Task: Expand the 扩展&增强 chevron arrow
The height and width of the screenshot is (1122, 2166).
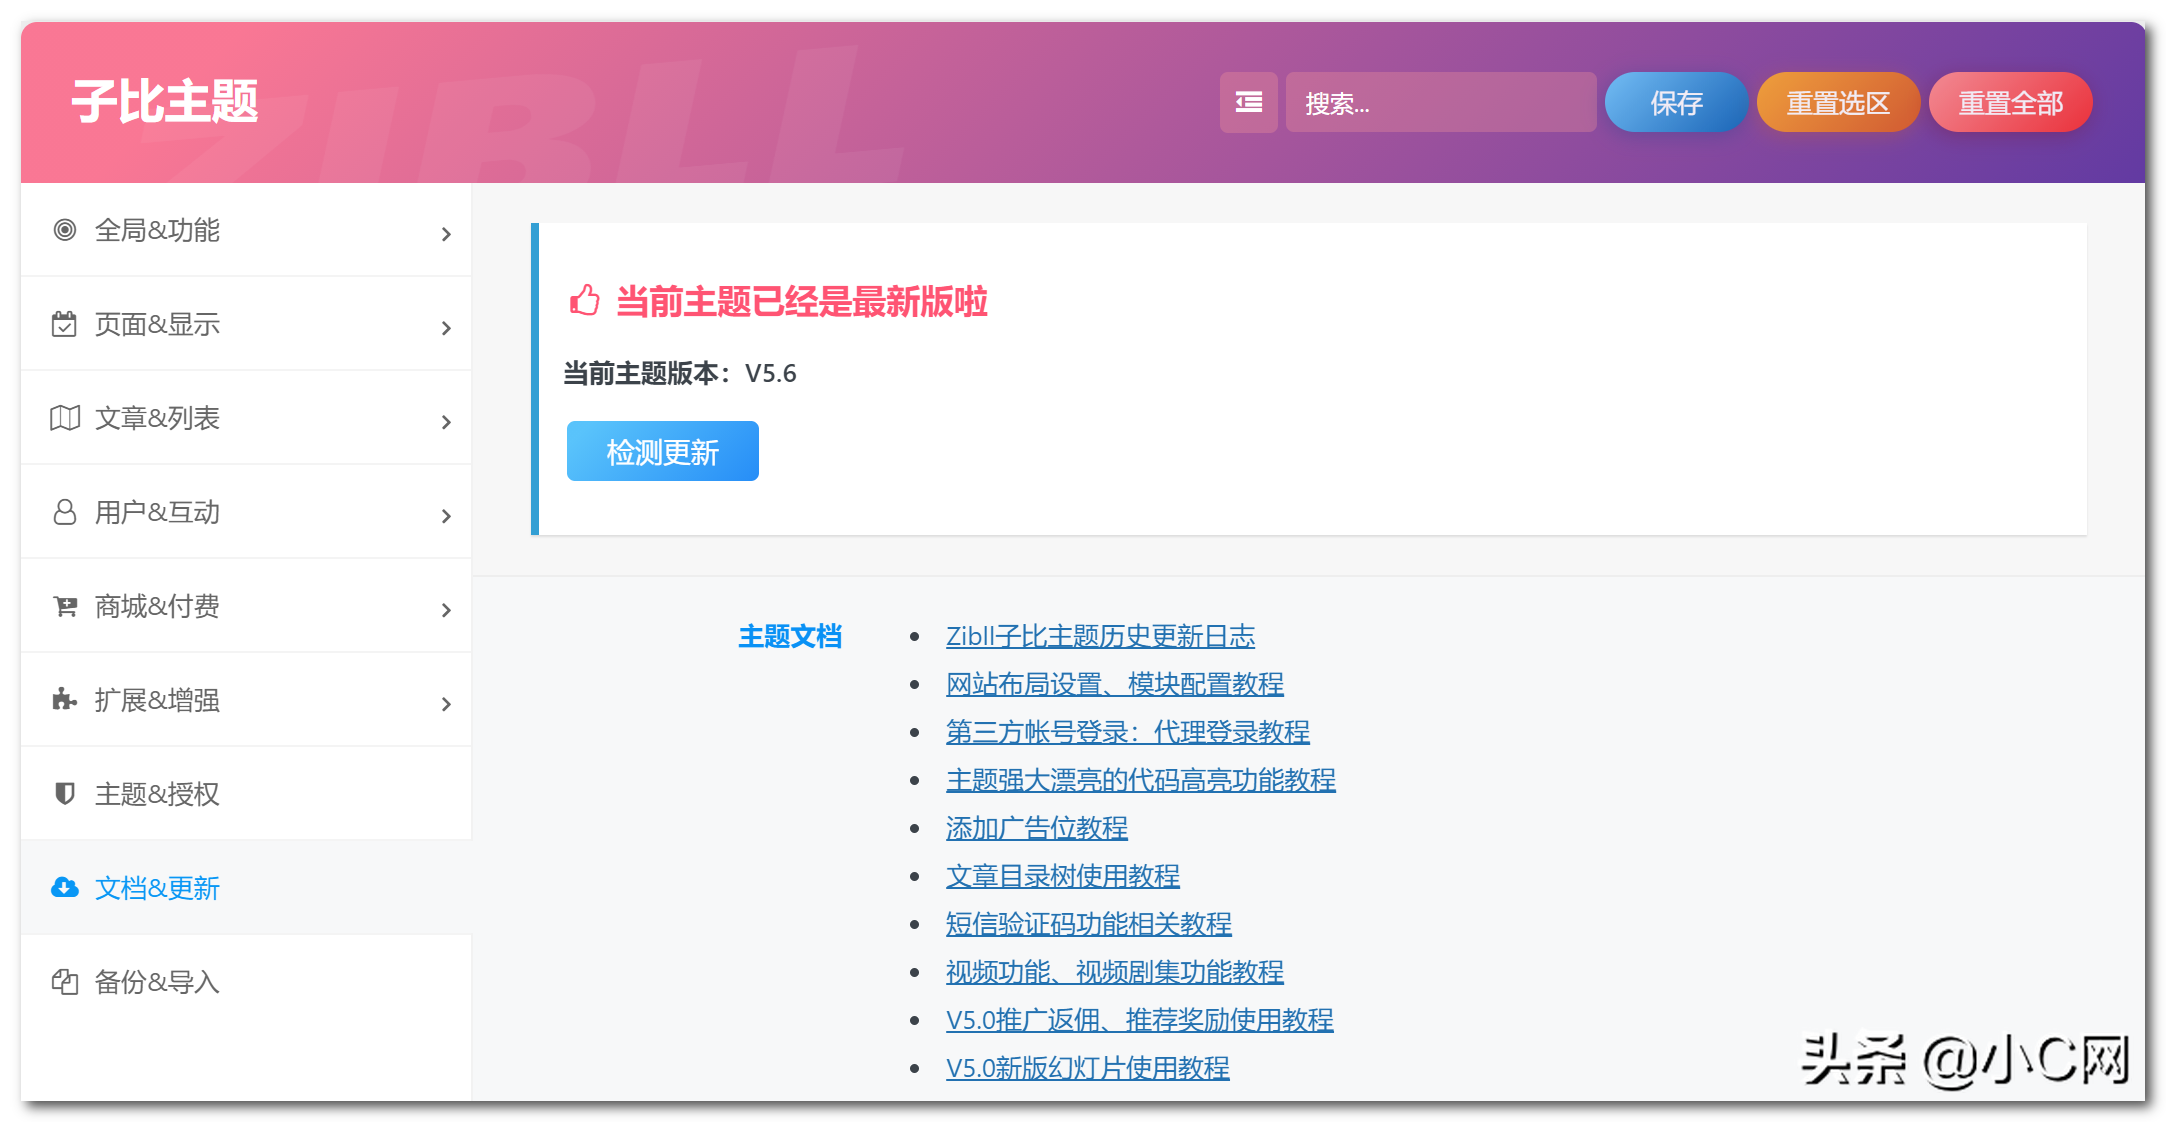Action: [446, 704]
